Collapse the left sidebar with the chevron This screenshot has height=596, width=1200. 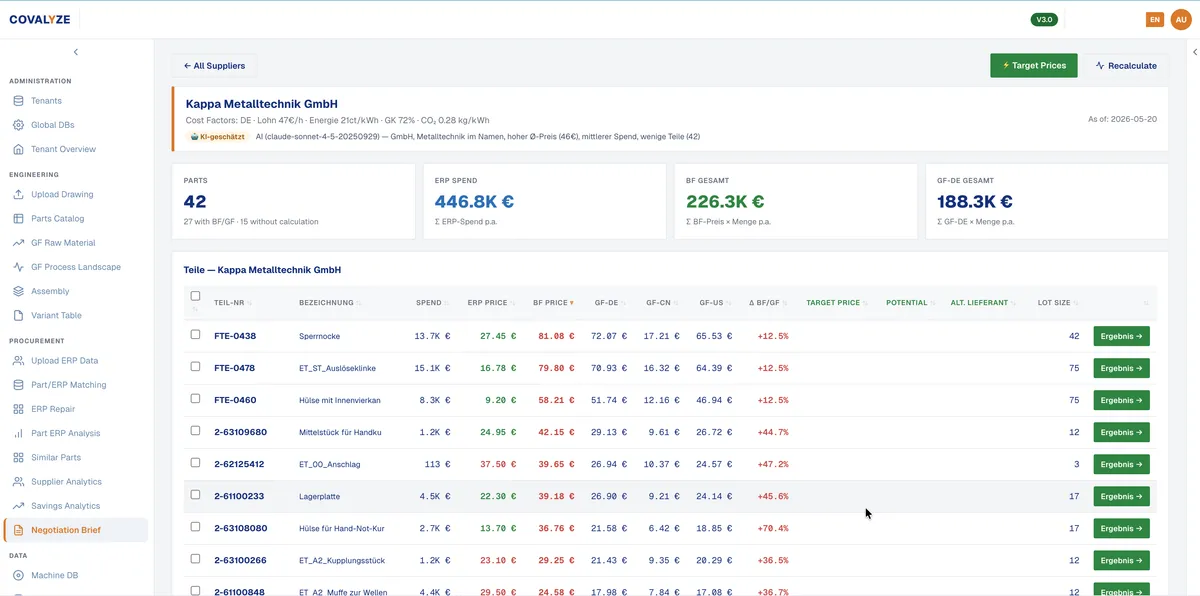click(76, 52)
